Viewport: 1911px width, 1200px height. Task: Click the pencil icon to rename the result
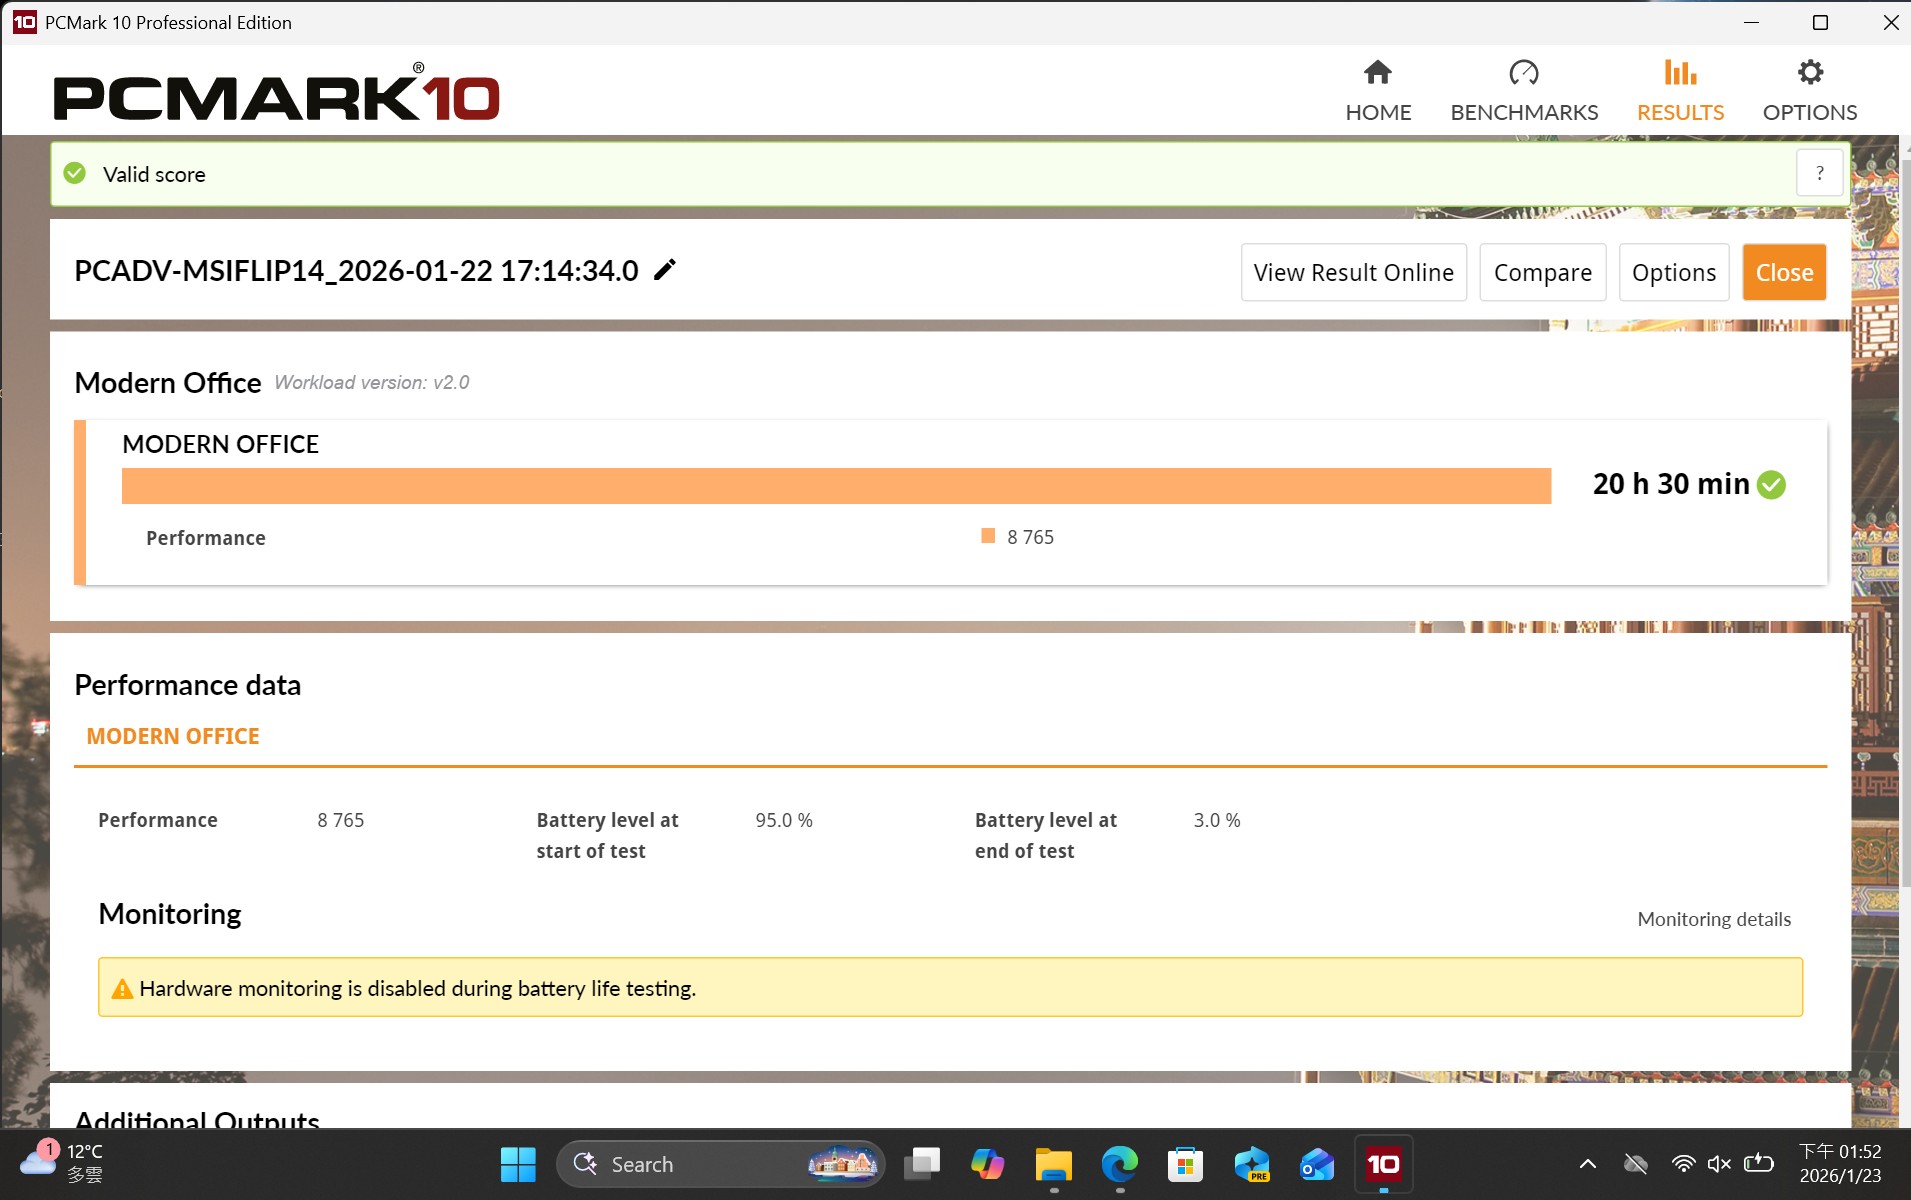pos(663,269)
